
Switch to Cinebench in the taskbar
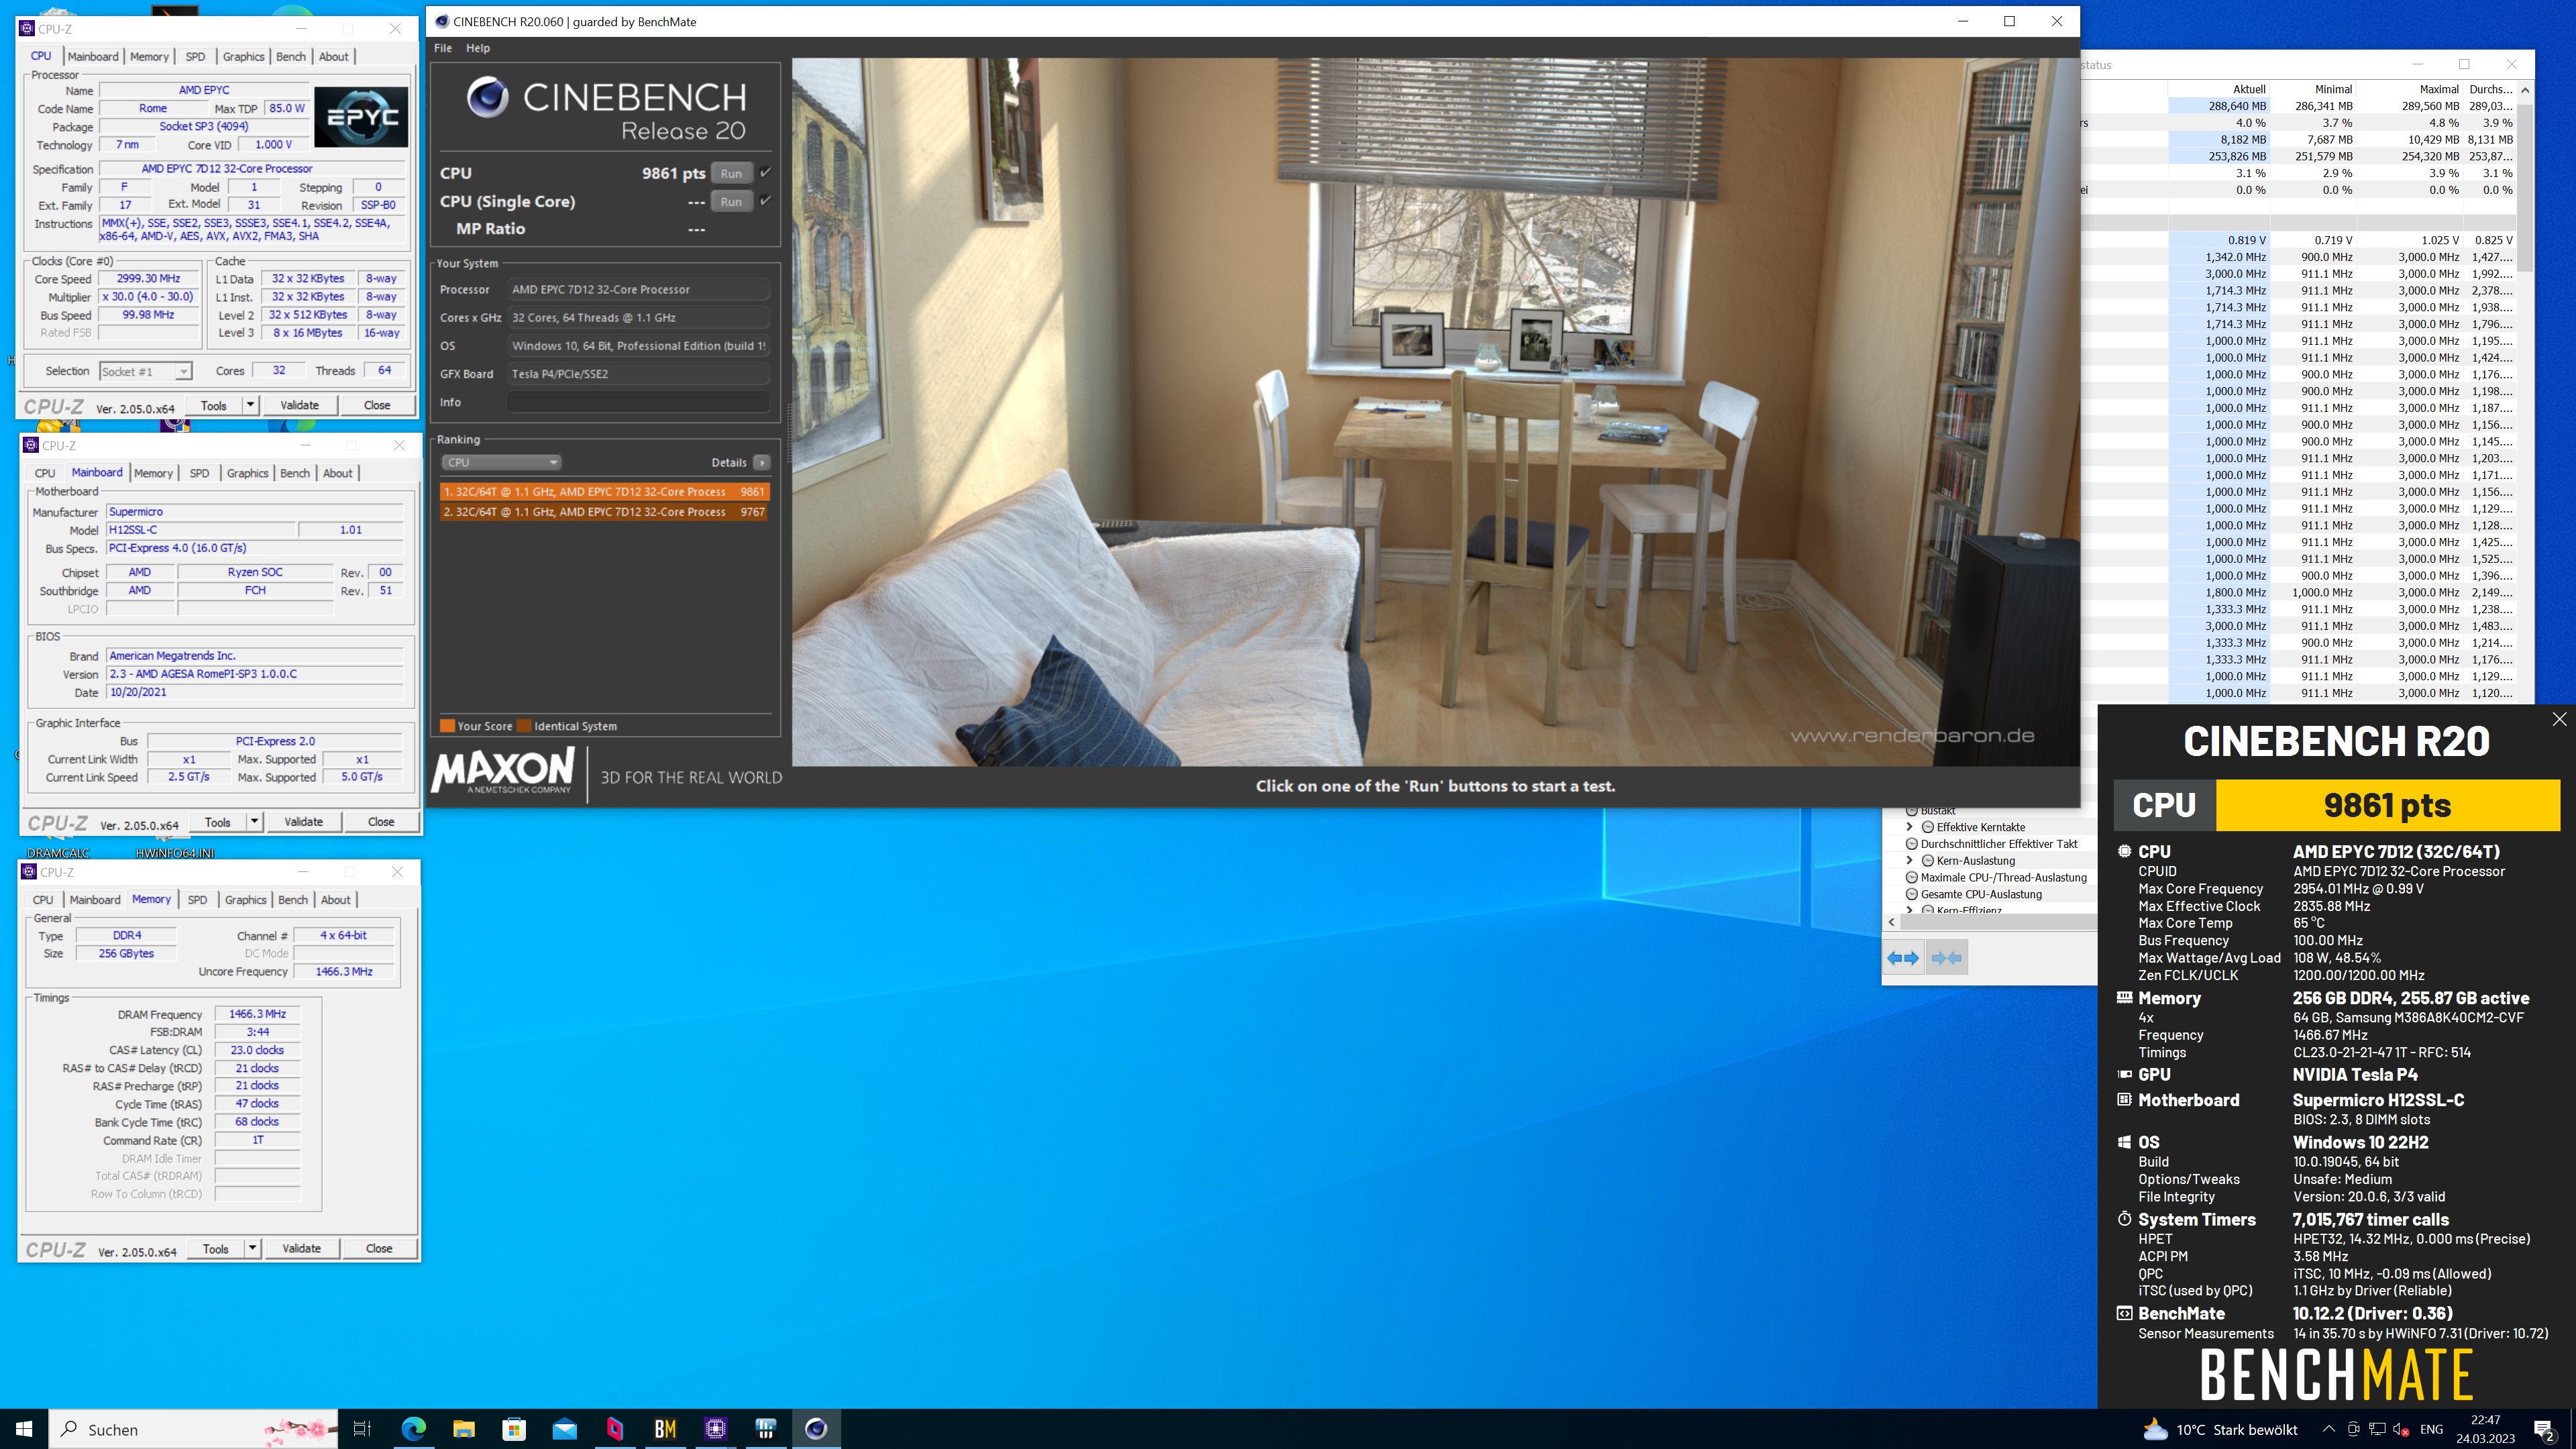[816, 1429]
